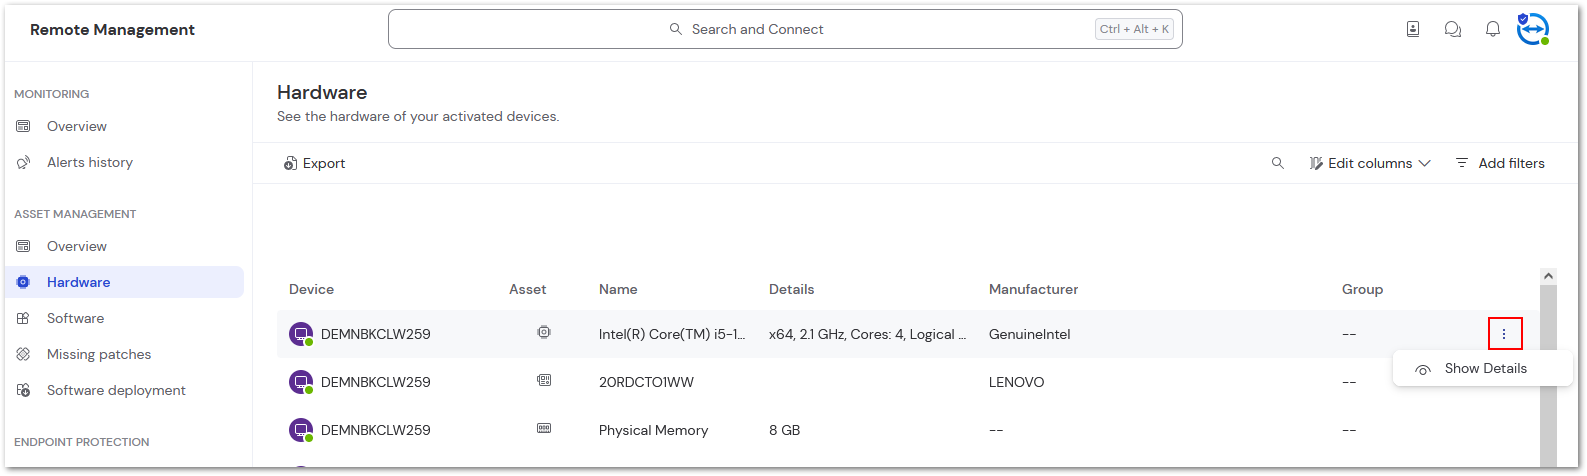Open Software deployment section
Image resolution: width=1587 pixels, height=476 pixels.
click(116, 390)
